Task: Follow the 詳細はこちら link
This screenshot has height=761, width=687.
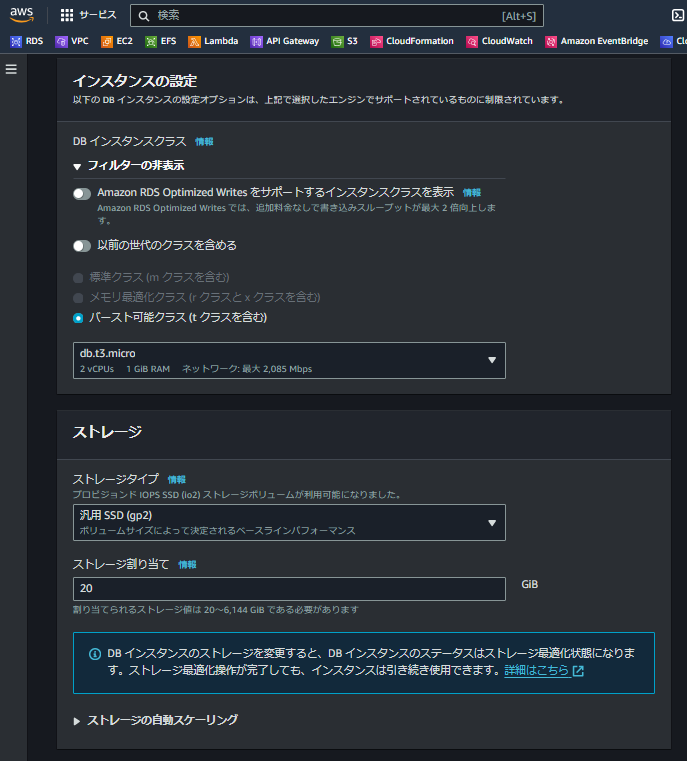Action: [x=537, y=670]
